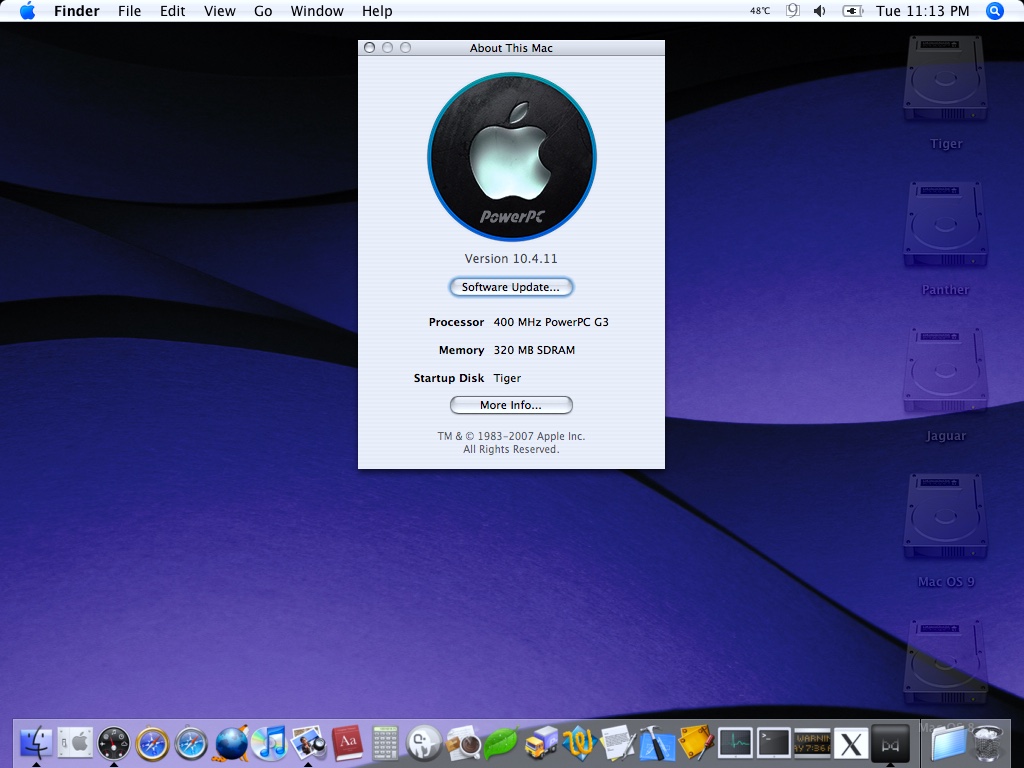Click the menu bar icon beside temperature
The height and width of the screenshot is (768, 1024).
[792, 11]
